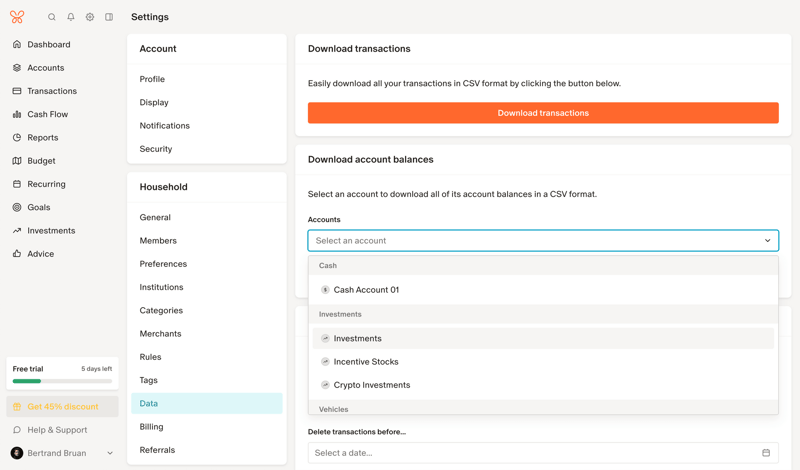Click the Vehicles group header in dropdown
Image resolution: width=800 pixels, height=470 pixels.
point(543,408)
